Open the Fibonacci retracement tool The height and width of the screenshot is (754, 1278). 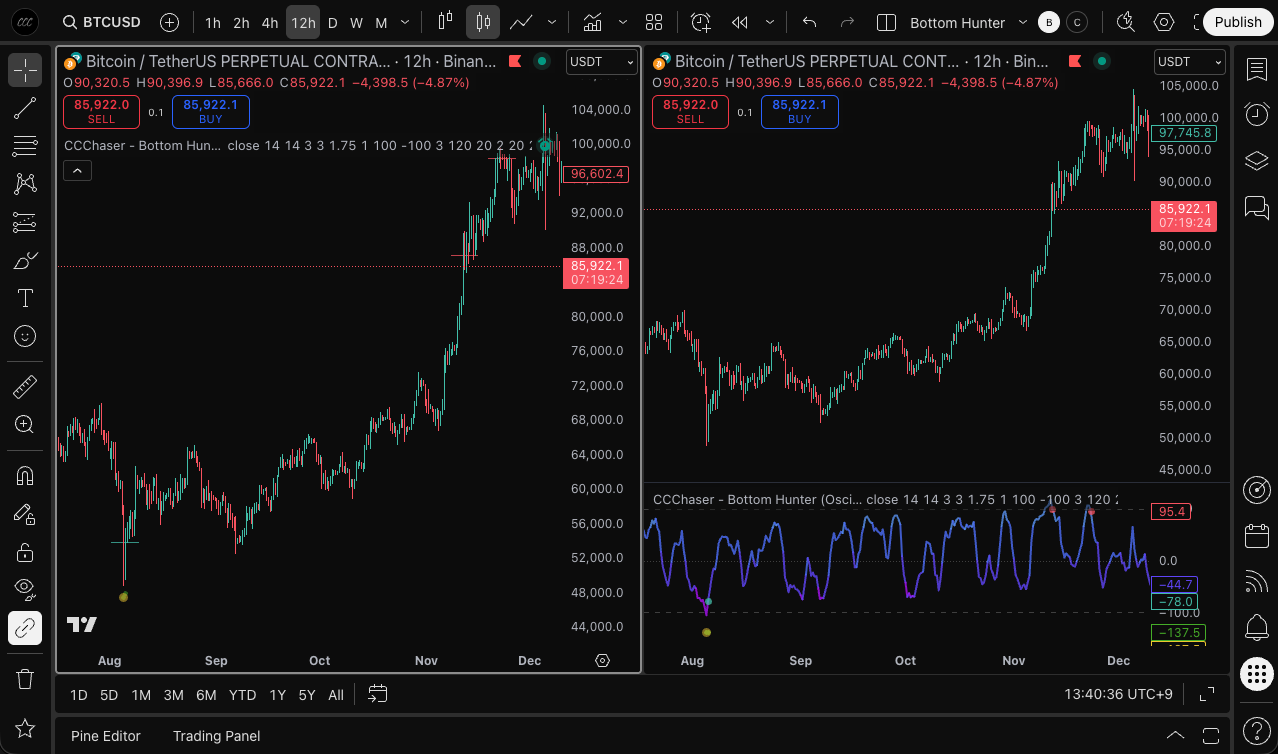pyautogui.click(x=25, y=146)
